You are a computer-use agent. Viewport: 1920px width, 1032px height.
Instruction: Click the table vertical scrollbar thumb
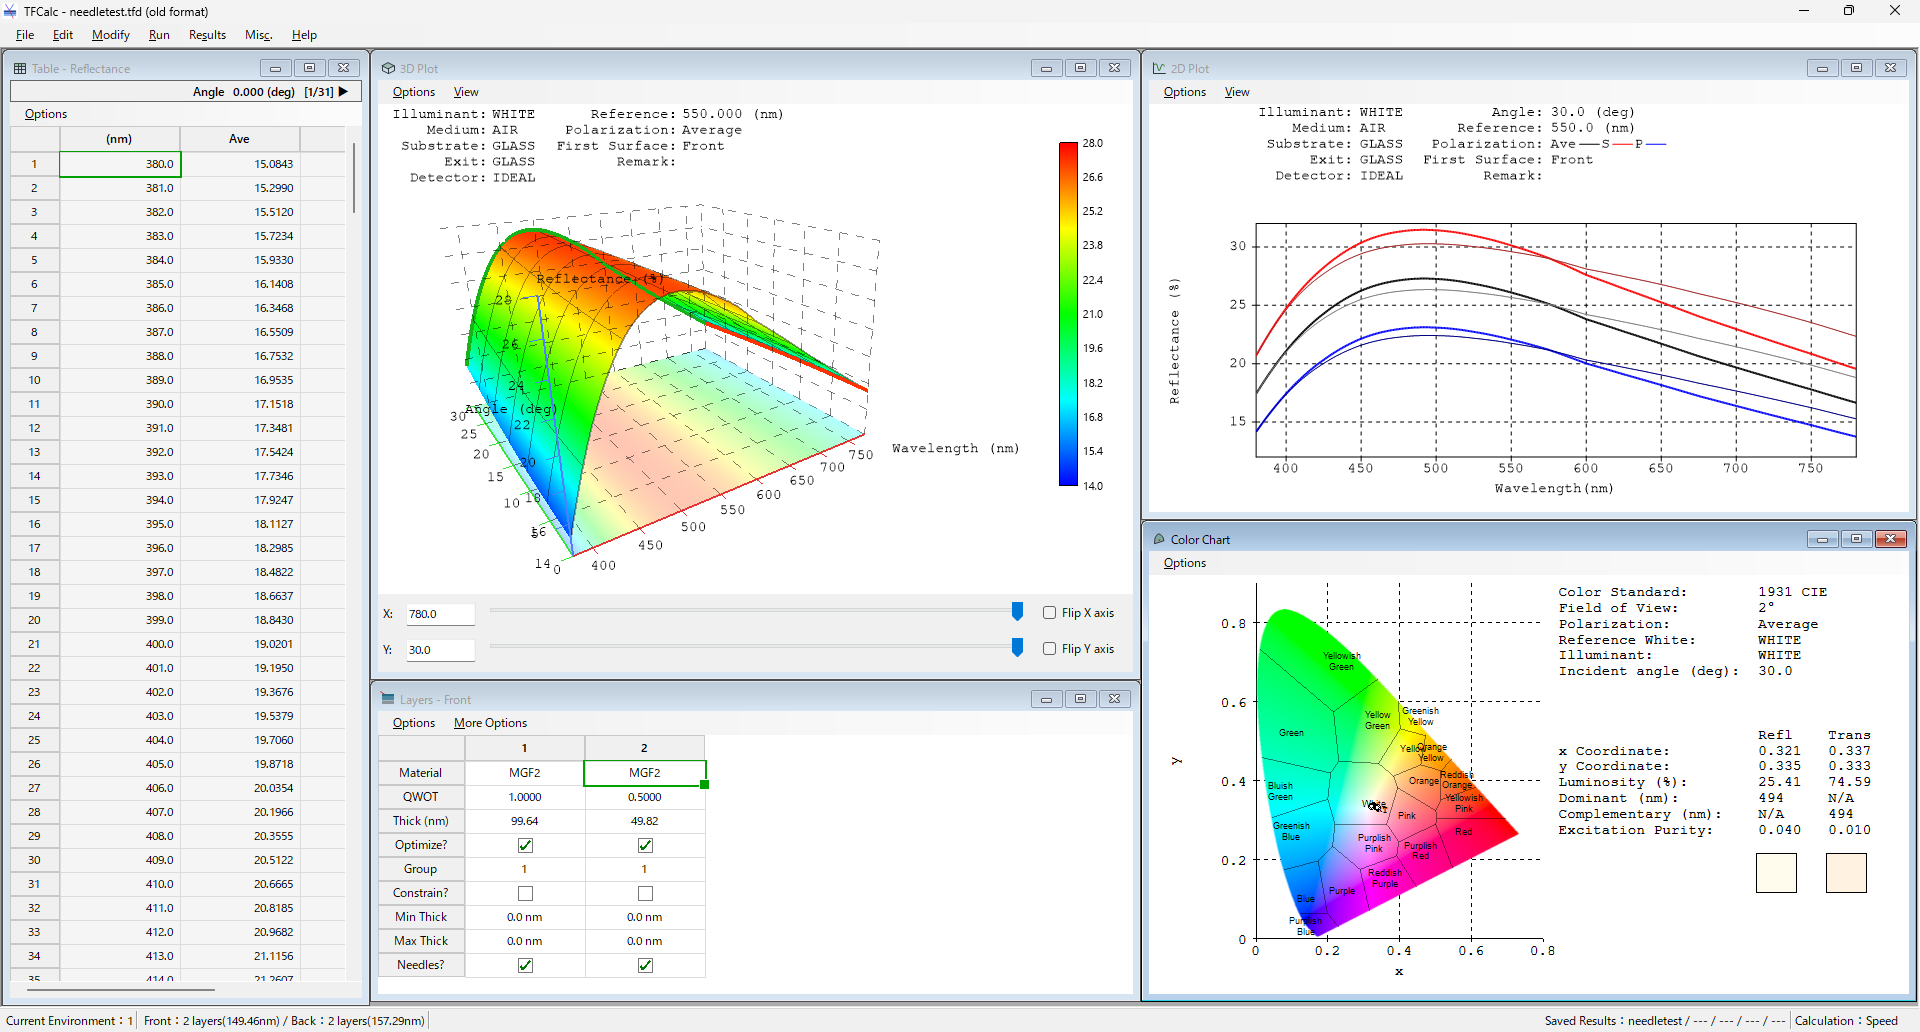click(x=354, y=177)
